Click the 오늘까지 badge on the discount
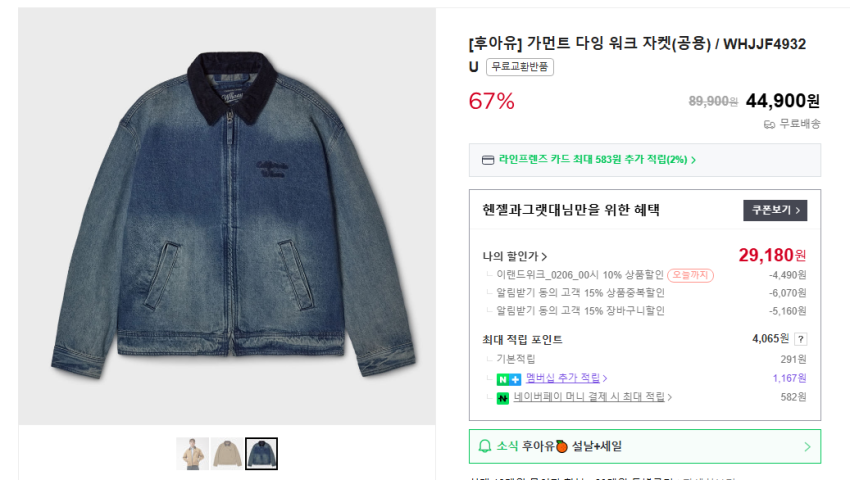The height and width of the screenshot is (480, 850). [x=690, y=275]
